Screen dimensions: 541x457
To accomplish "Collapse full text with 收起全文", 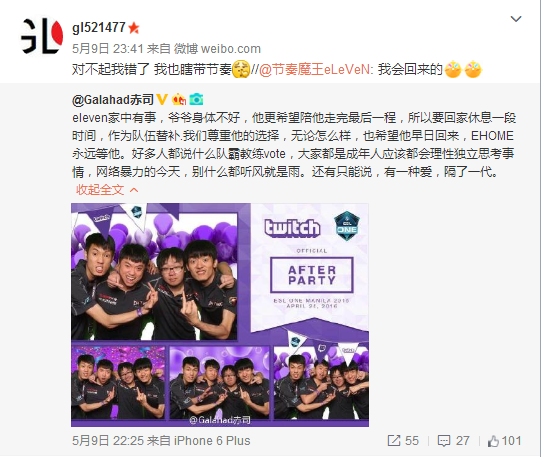I will 107,190.
